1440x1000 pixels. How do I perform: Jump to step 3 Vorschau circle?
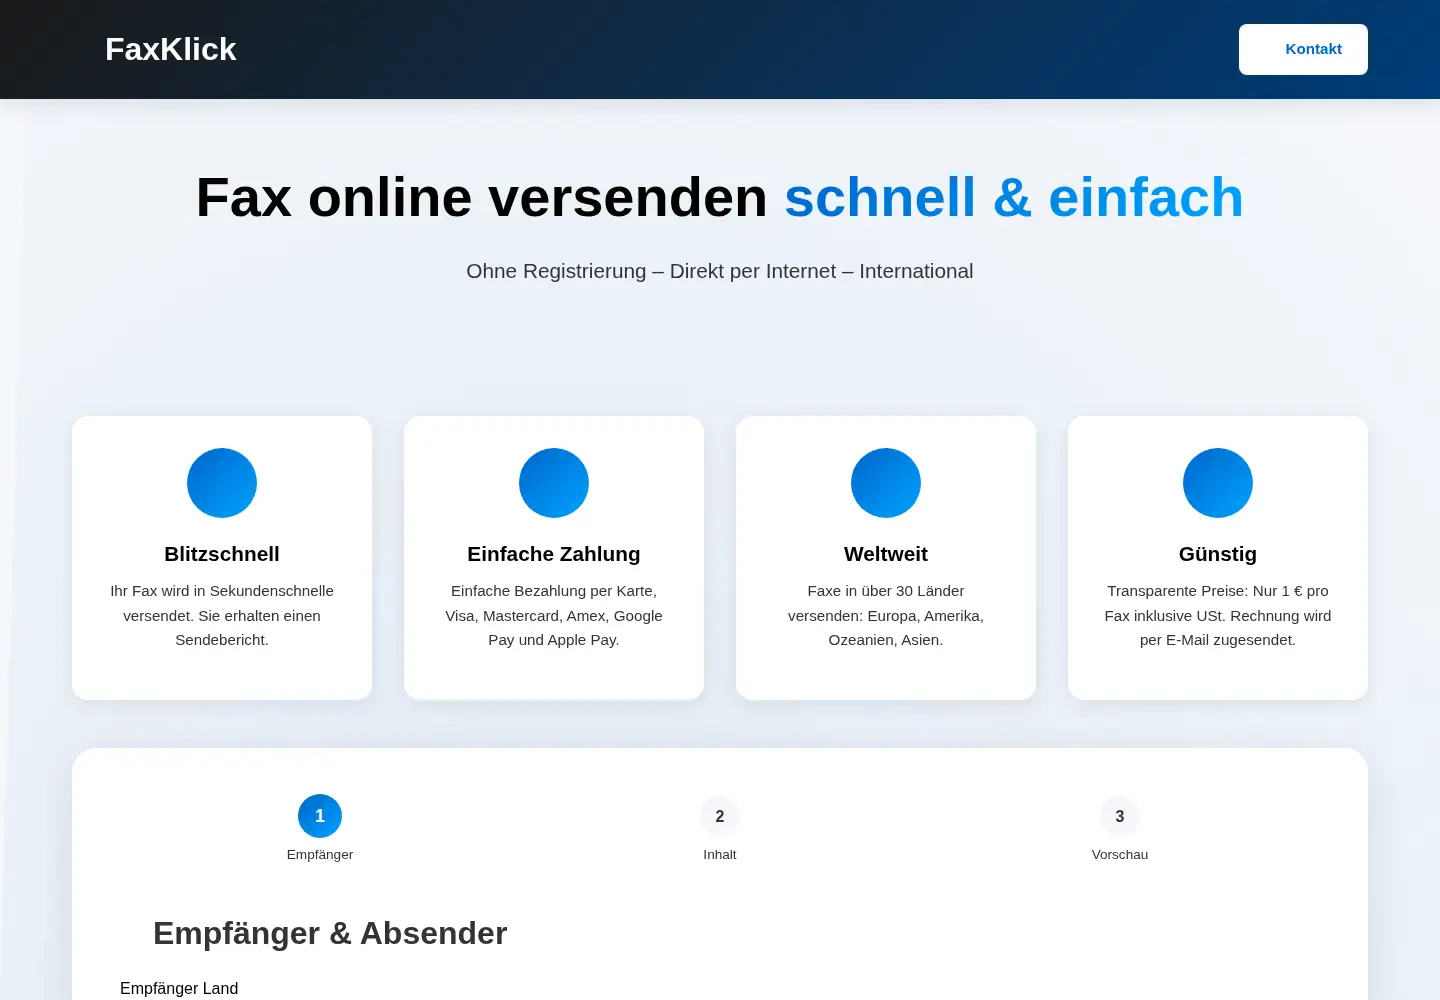1120,816
